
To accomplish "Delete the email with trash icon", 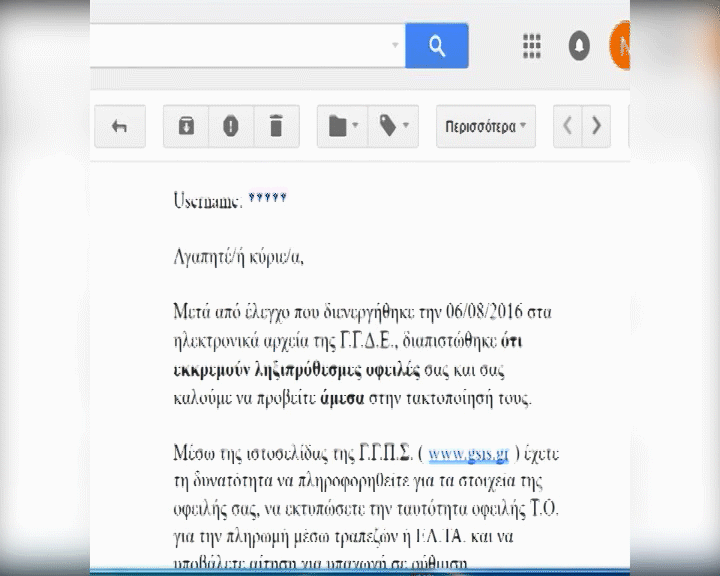I will pos(276,126).
